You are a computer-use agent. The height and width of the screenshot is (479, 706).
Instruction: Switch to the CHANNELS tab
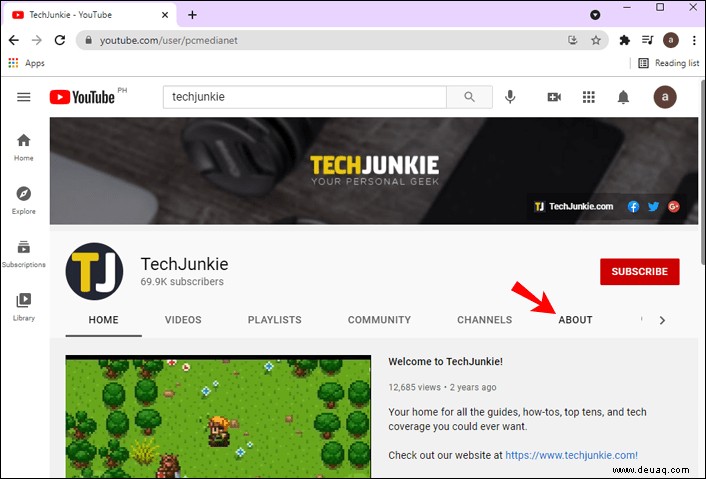coord(484,320)
